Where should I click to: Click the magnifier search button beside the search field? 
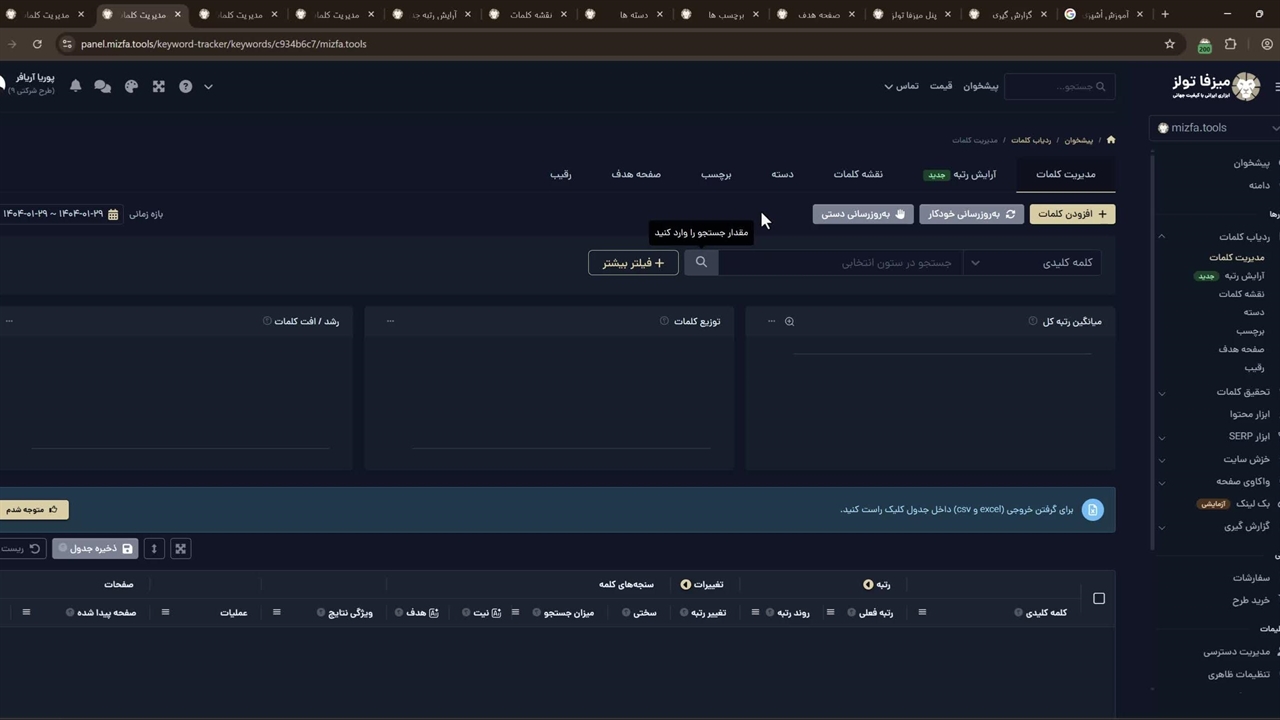[701, 262]
